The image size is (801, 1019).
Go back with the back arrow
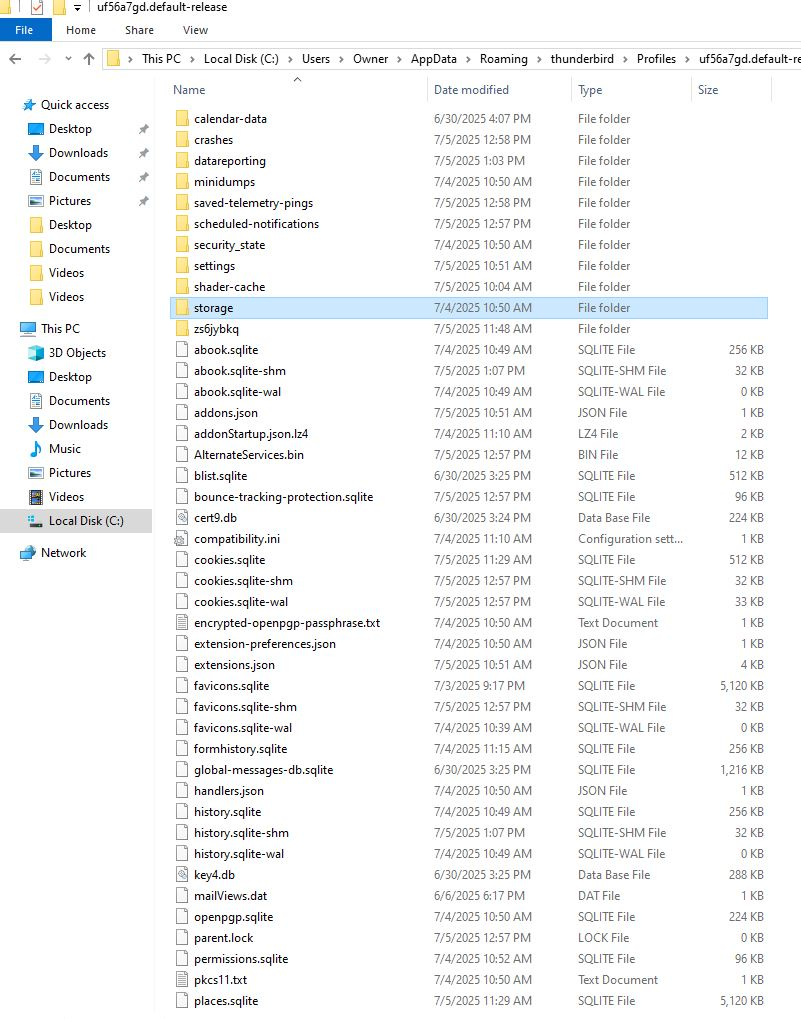pos(15,58)
